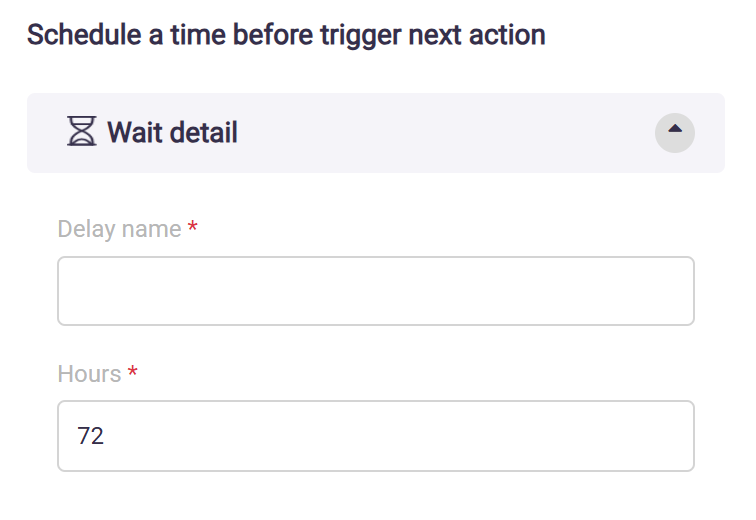Click the "Delay name" field label
This screenshot has width=756, height=520.
click(x=119, y=229)
